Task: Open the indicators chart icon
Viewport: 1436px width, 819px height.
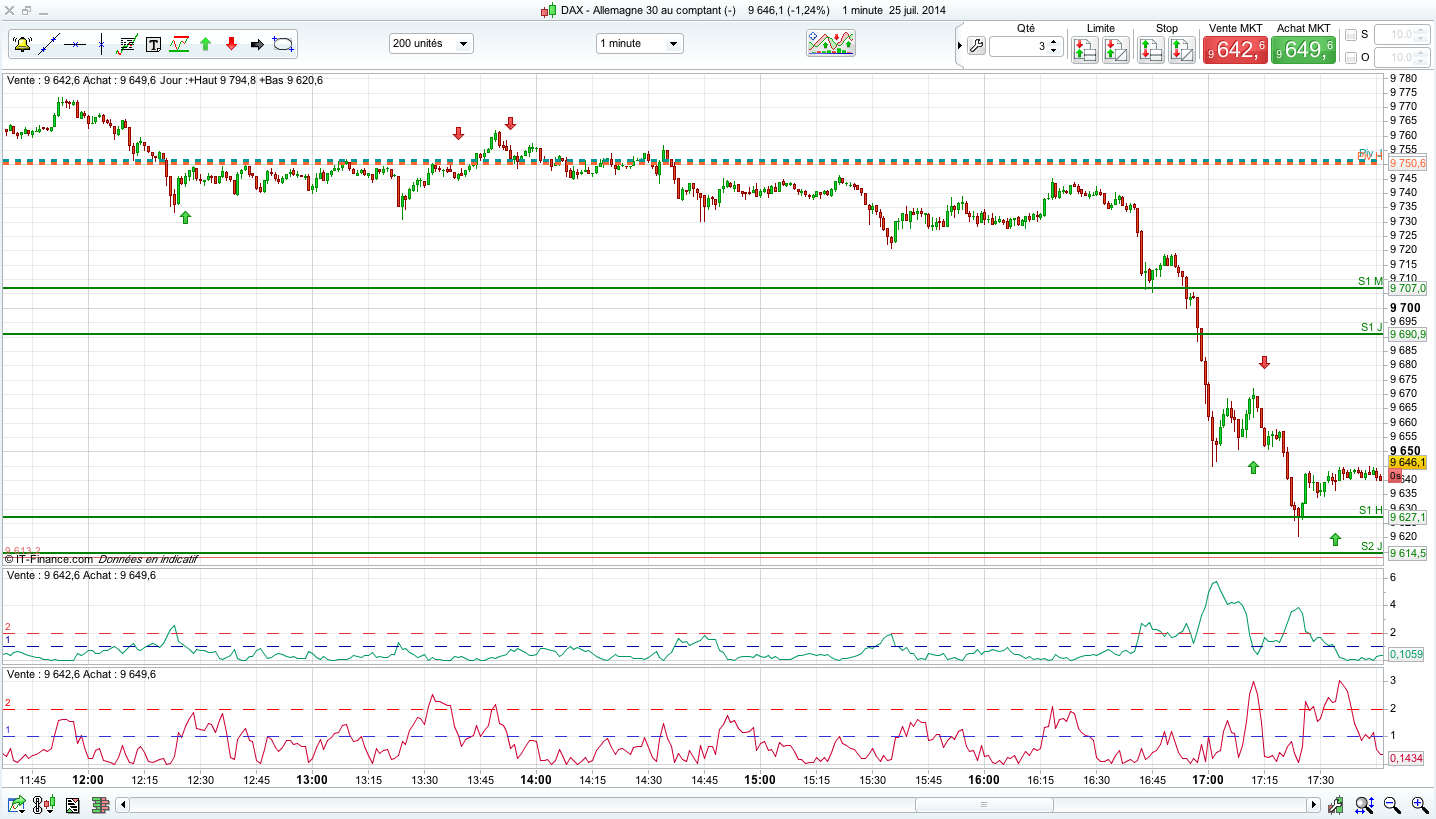Action: pos(831,43)
